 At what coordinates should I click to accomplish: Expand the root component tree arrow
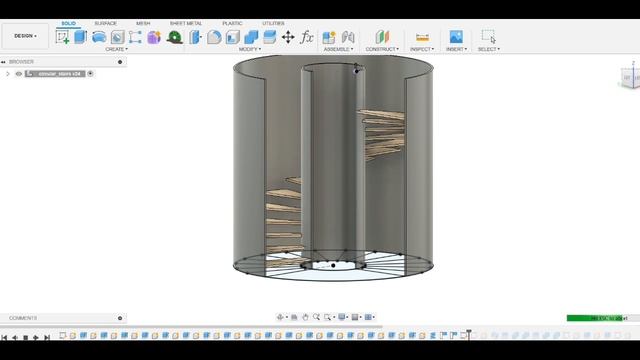[8, 74]
